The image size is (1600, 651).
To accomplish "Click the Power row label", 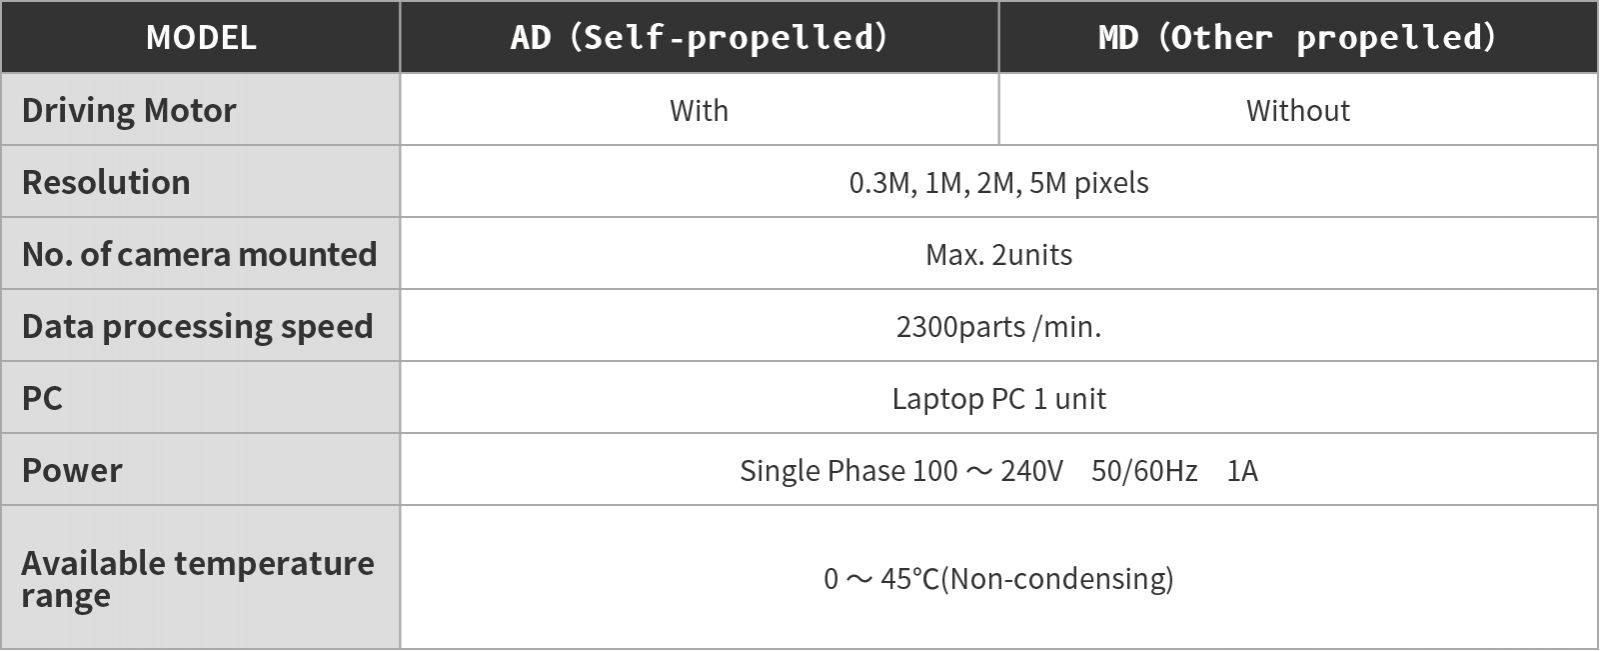I will tap(72, 470).
